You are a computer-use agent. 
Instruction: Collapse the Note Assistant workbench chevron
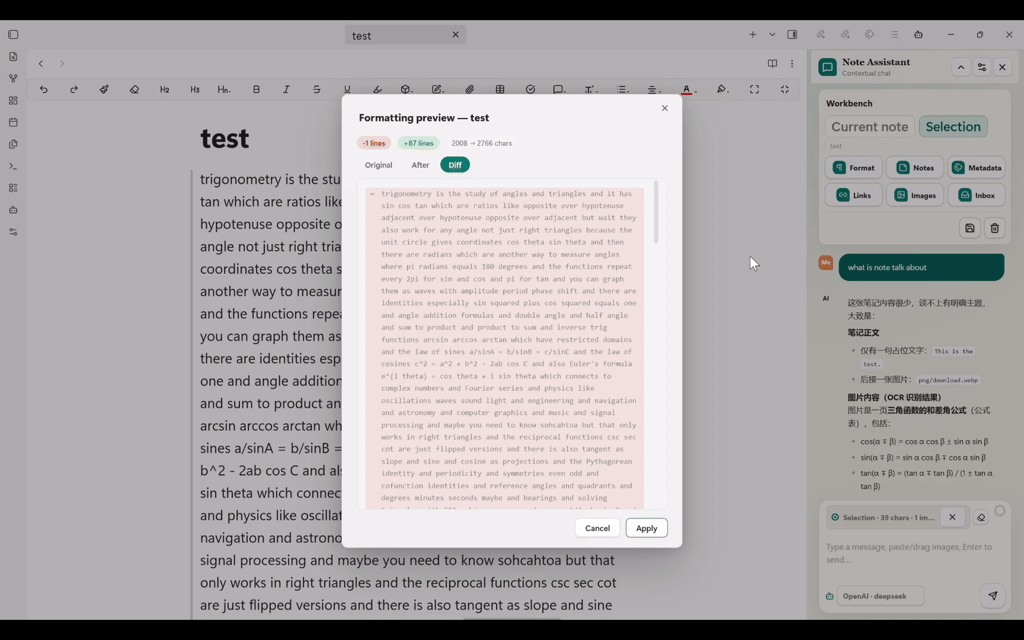pos(961,67)
